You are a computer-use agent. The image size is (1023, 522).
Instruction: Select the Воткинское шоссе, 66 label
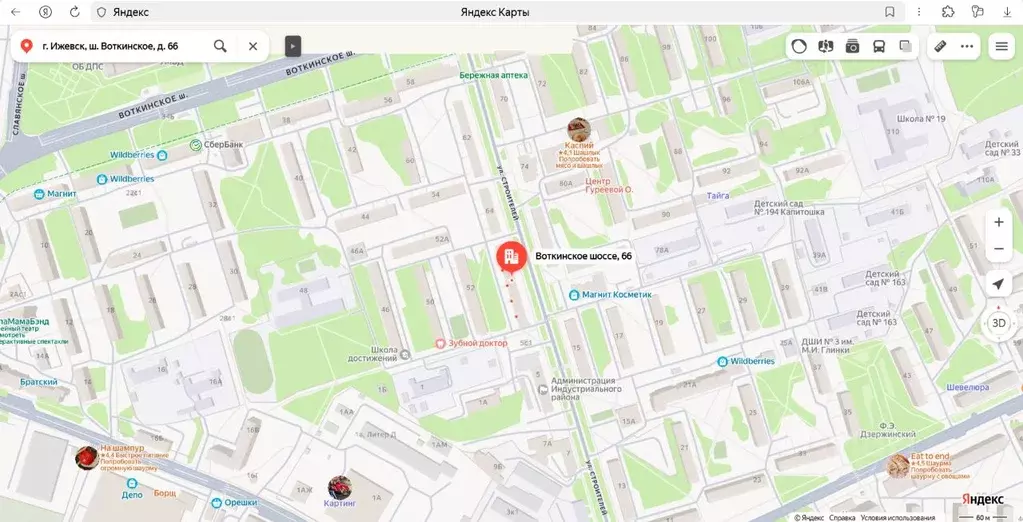583,256
